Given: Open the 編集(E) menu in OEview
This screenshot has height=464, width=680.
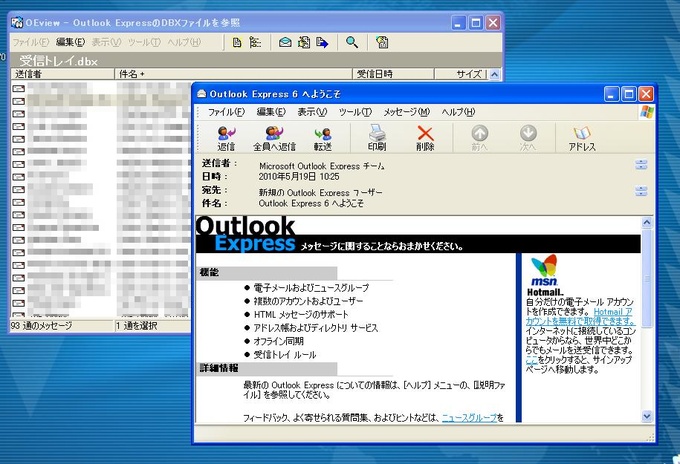Looking at the screenshot, I should point(70,42).
